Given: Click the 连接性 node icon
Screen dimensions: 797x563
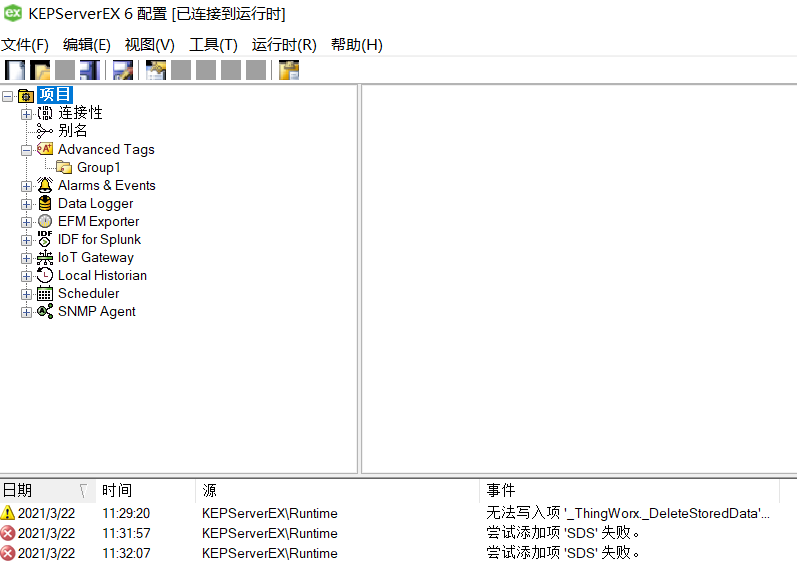Looking at the screenshot, I should [45, 113].
